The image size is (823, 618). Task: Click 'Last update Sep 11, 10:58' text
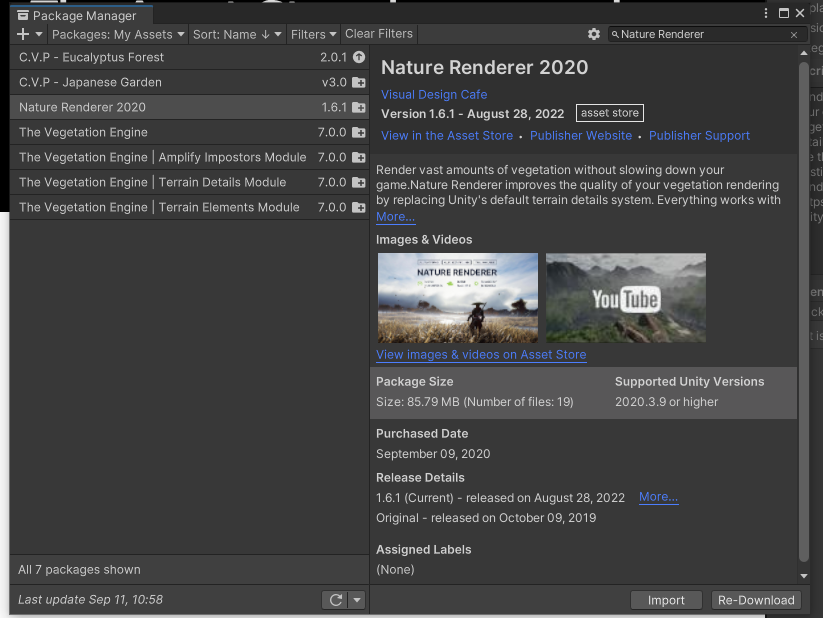(90, 600)
